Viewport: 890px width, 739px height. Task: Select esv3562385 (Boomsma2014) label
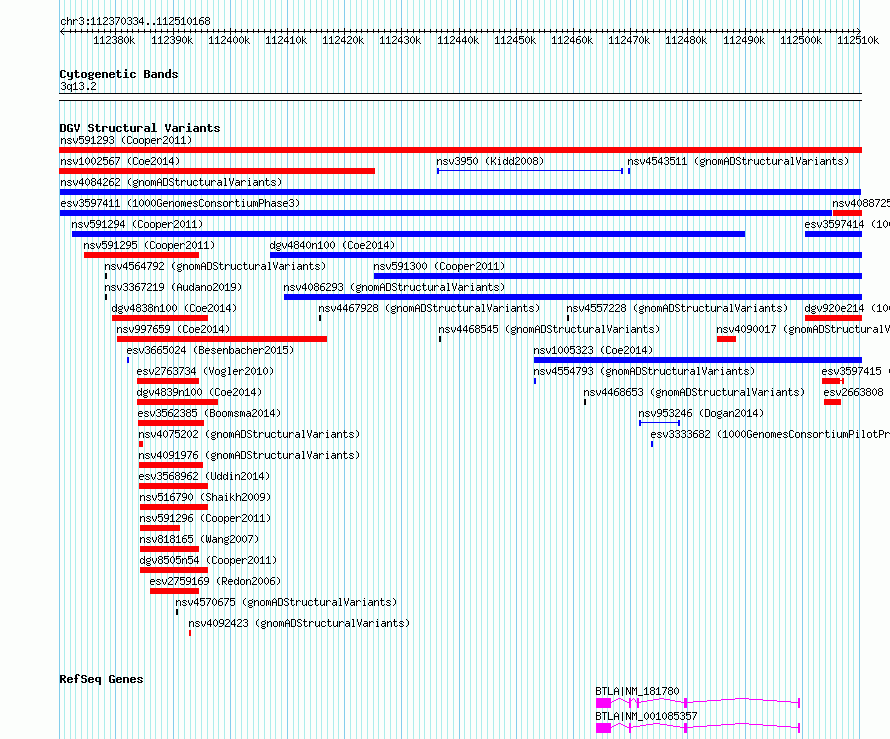tap(209, 413)
